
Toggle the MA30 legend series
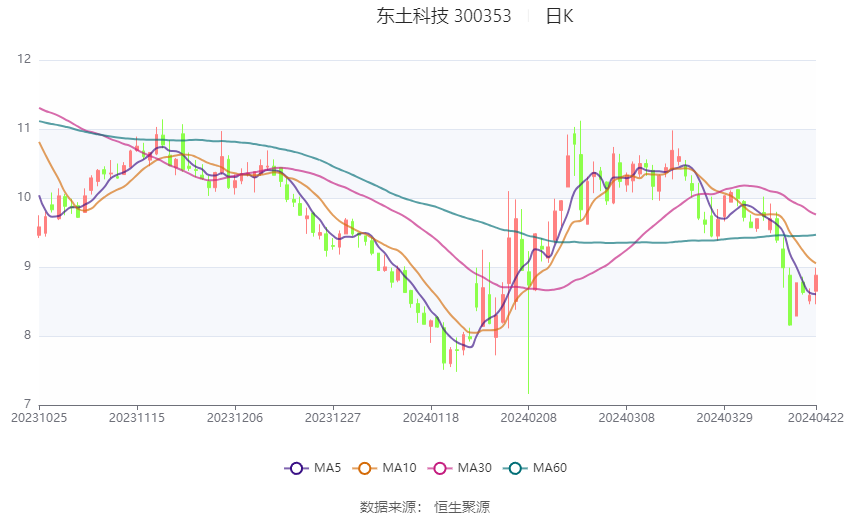coord(460,468)
